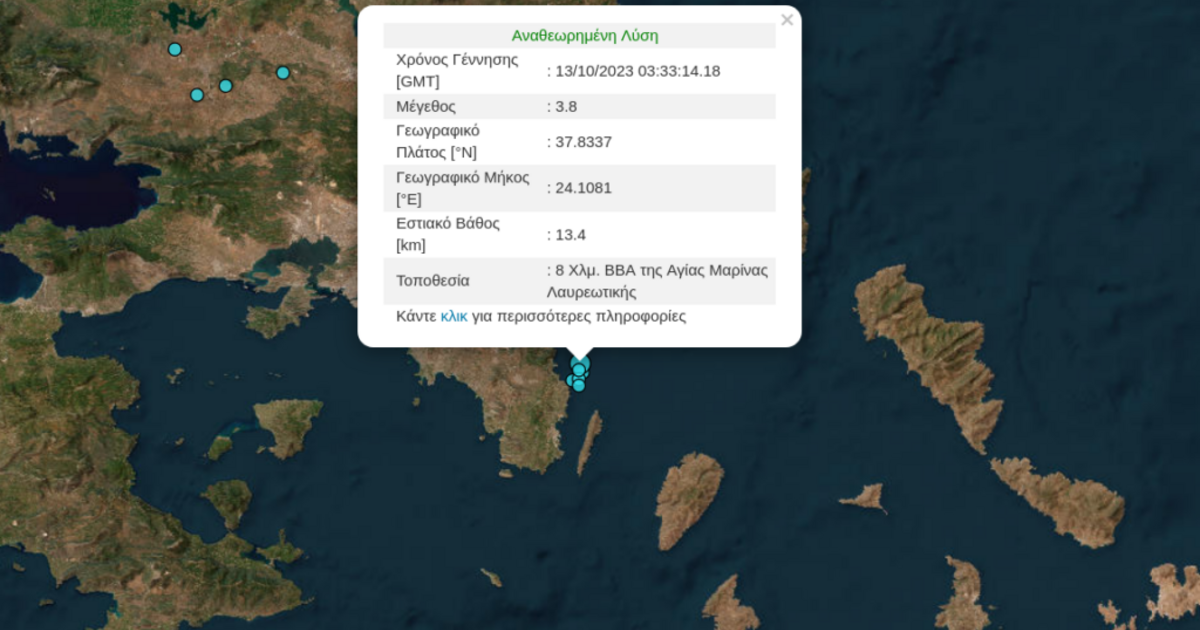The image size is (1200, 630).
Task: Click the southwesternmost marker of the upper-left group
Action: tap(197, 95)
